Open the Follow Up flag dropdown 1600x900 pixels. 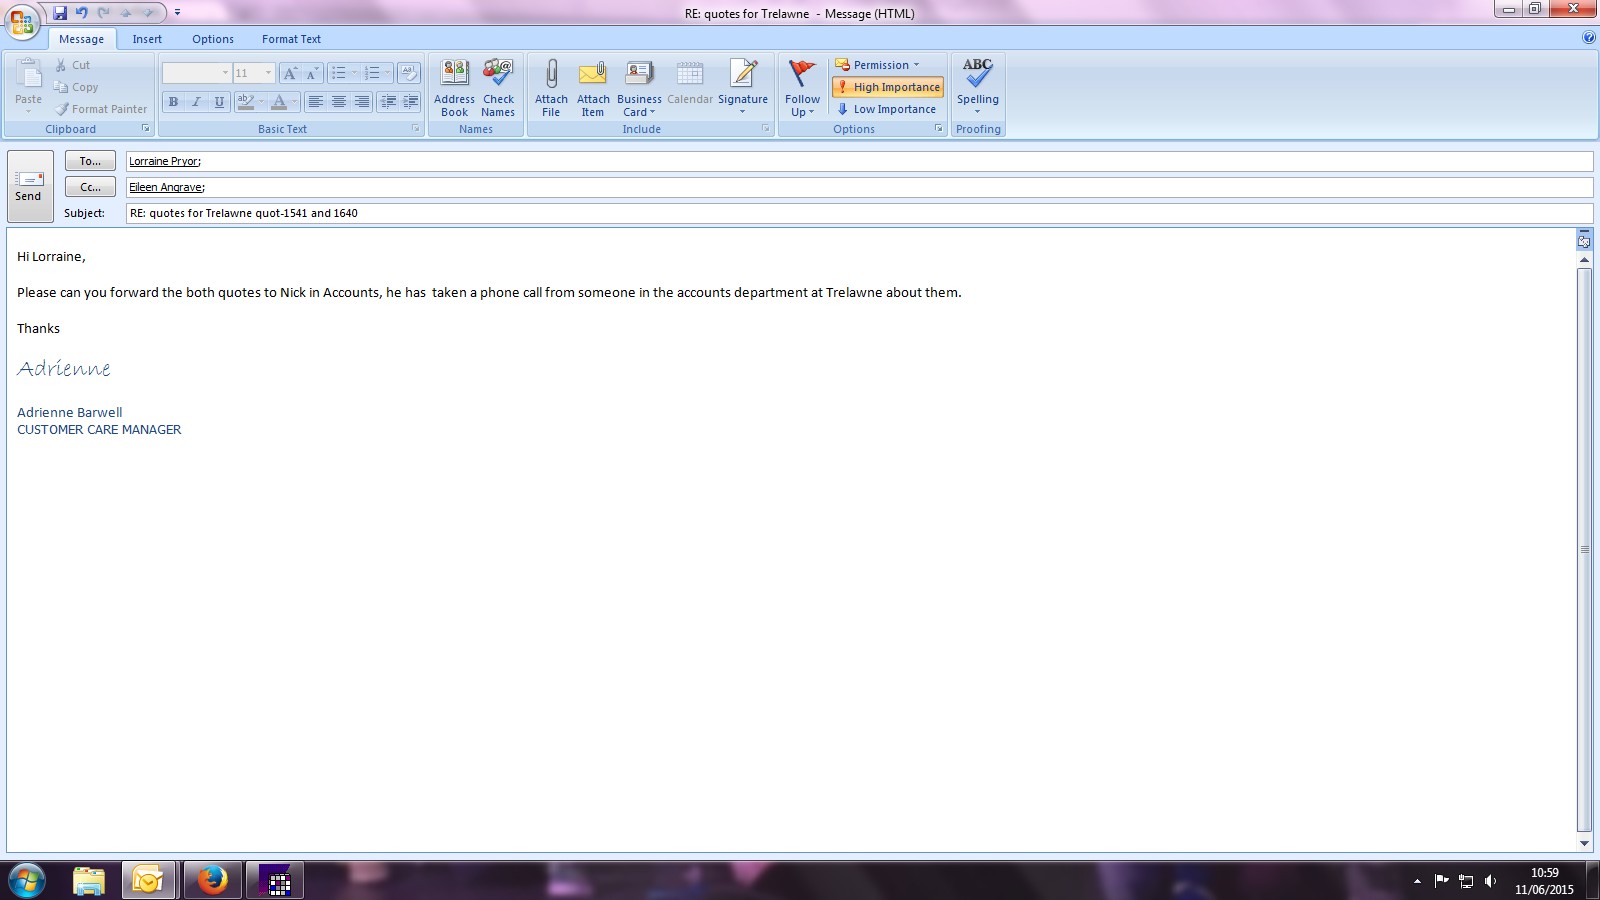pyautogui.click(x=802, y=88)
